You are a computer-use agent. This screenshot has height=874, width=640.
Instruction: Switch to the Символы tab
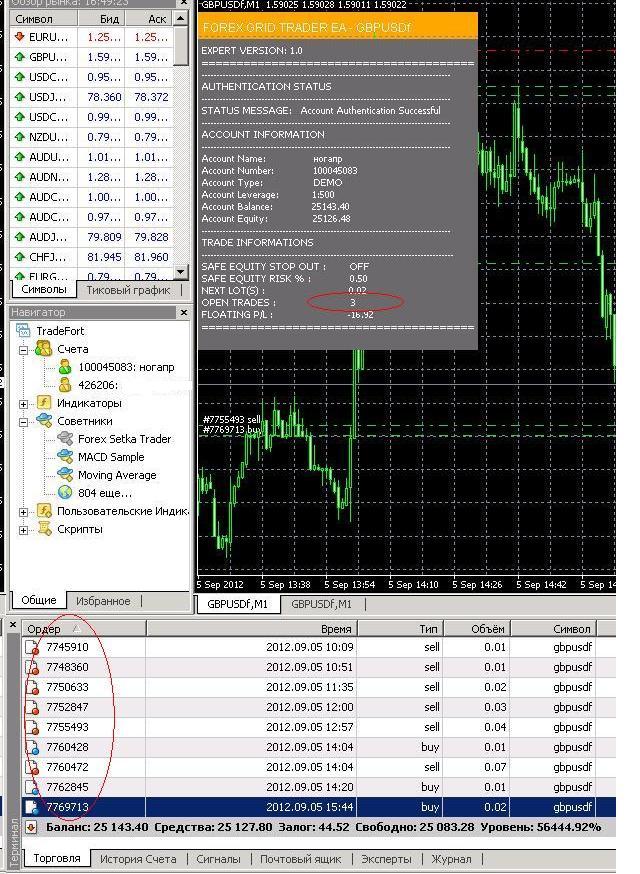pos(43,289)
